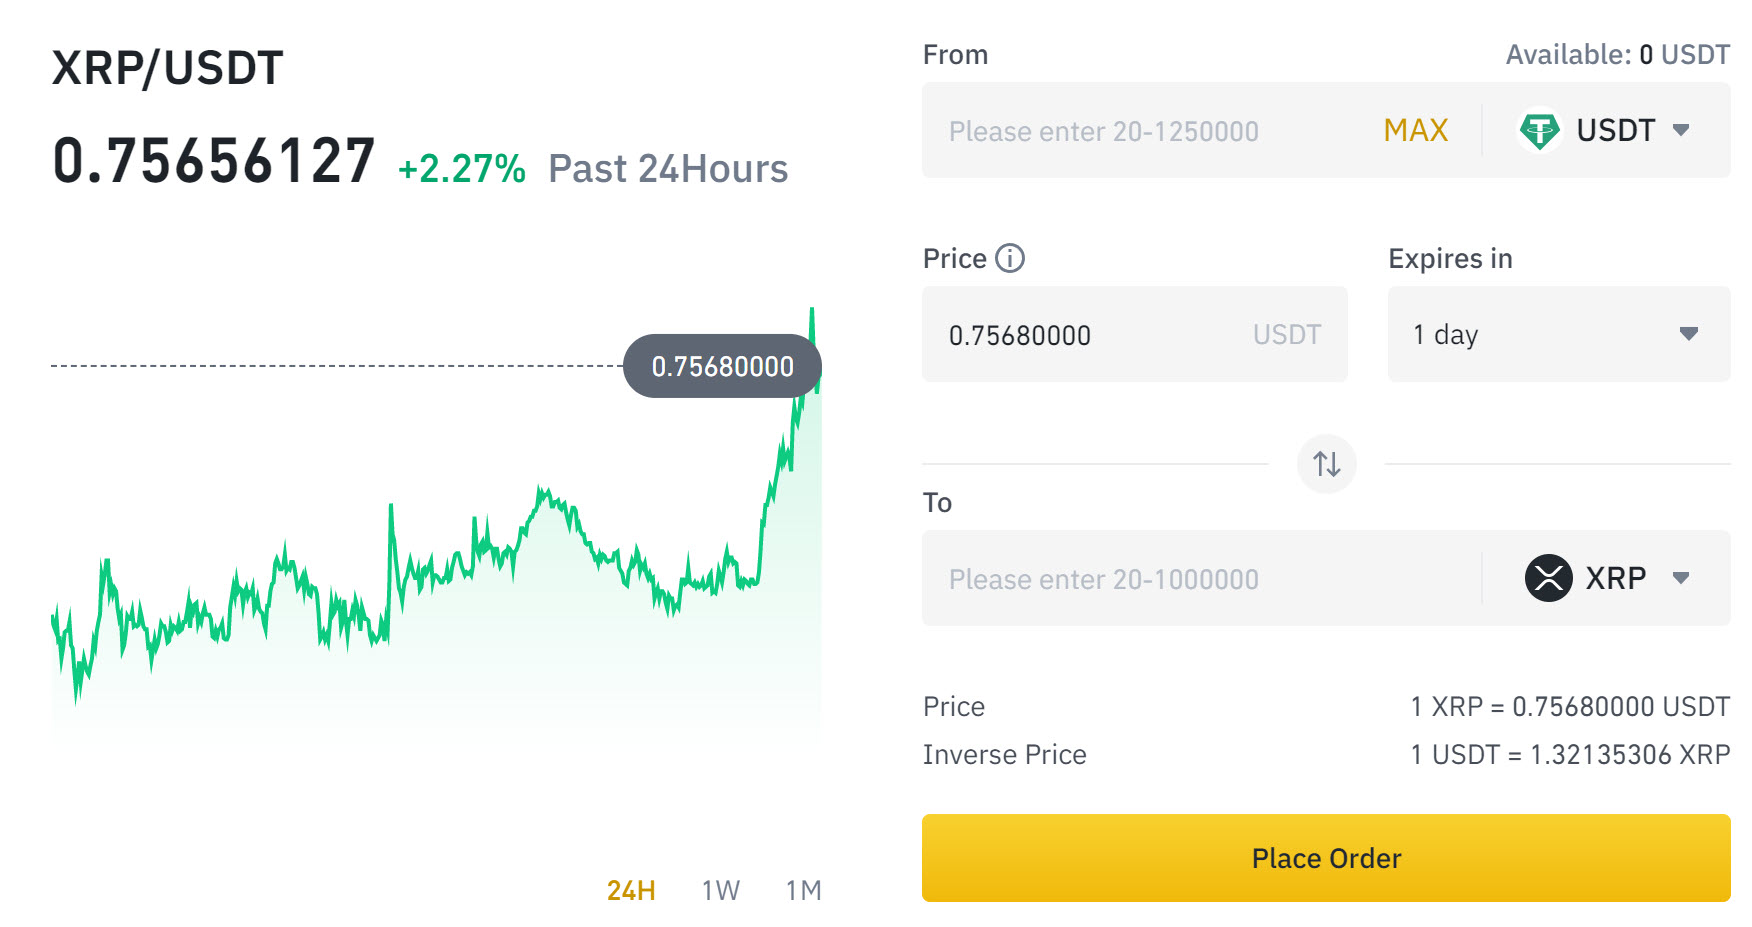Click the 0.75680000 price marker on chart
This screenshot has height=927, width=1752.
tap(722, 366)
